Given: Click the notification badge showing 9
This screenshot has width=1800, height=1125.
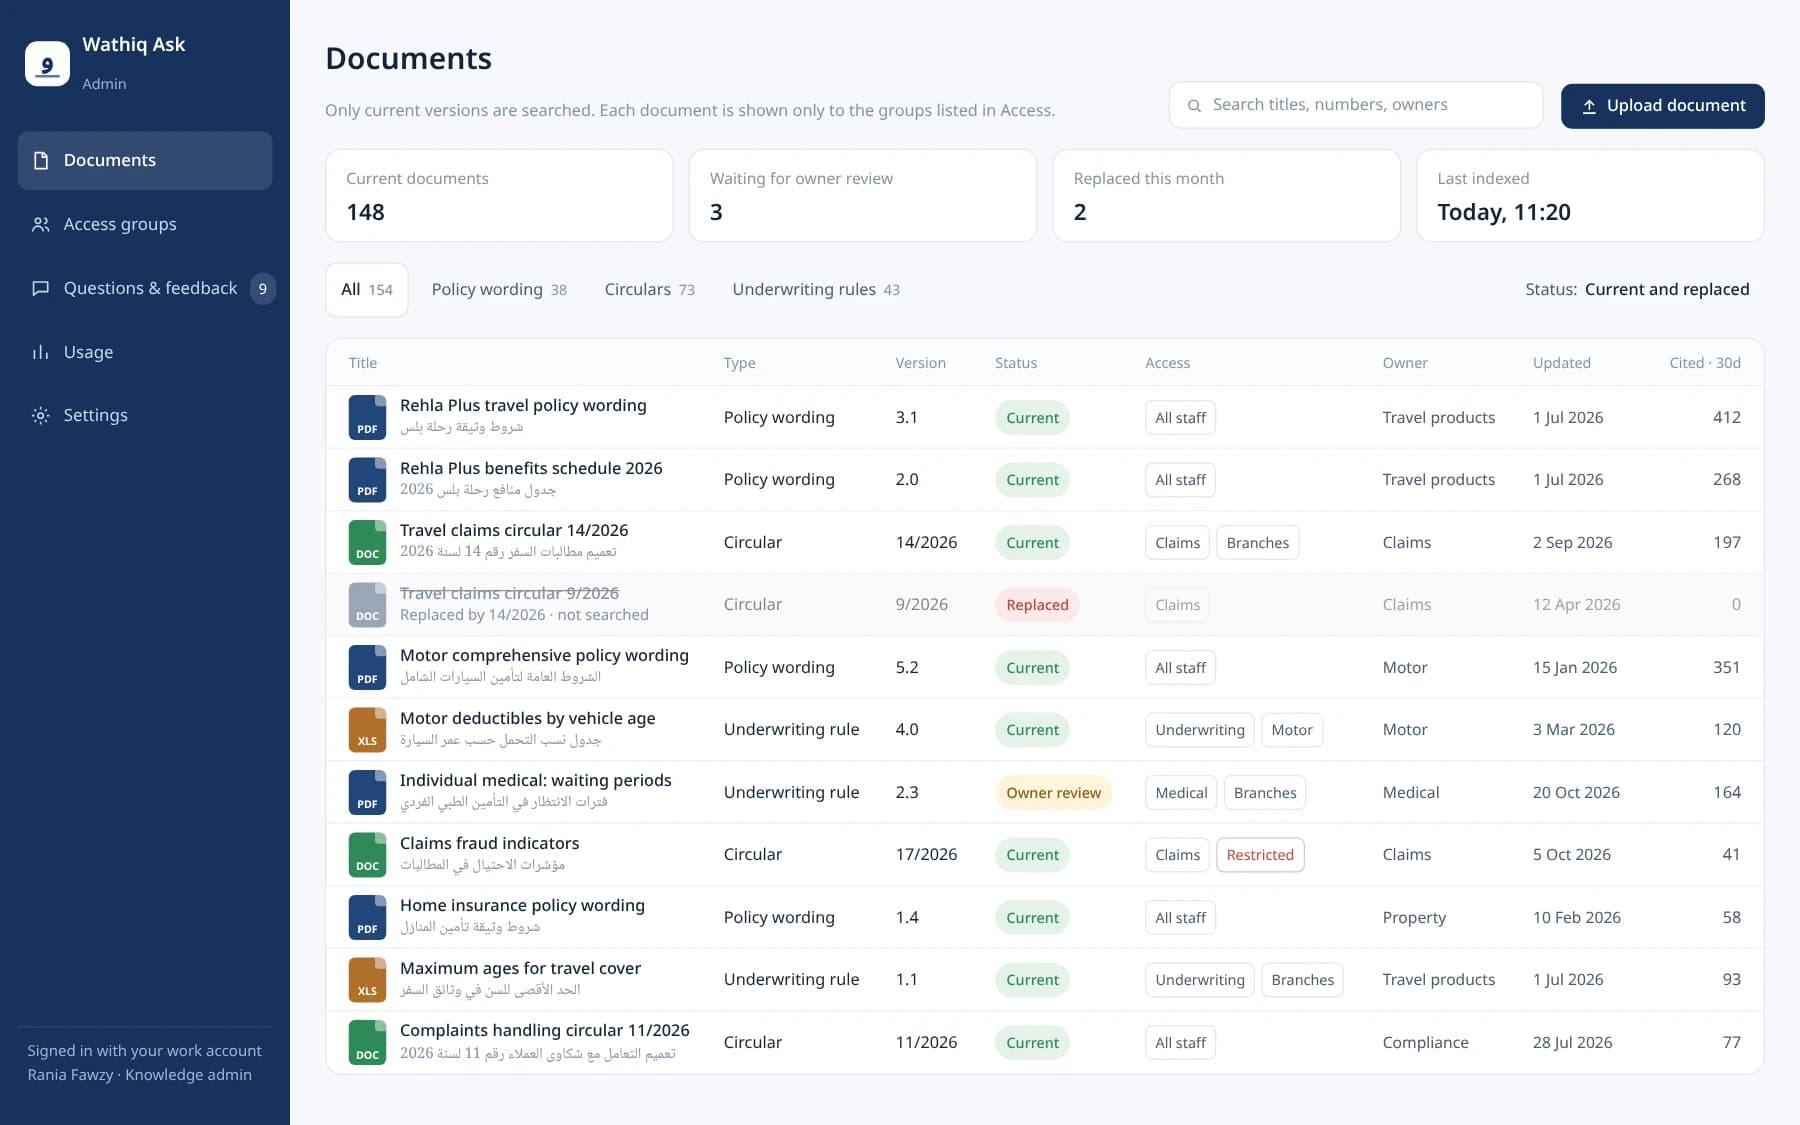Looking at the screenshot, I should click(263, 289).
